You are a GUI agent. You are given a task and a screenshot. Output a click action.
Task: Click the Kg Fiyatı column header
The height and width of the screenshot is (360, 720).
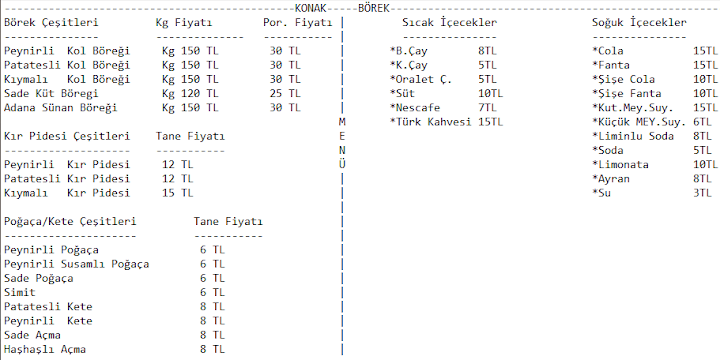point(184,22)
